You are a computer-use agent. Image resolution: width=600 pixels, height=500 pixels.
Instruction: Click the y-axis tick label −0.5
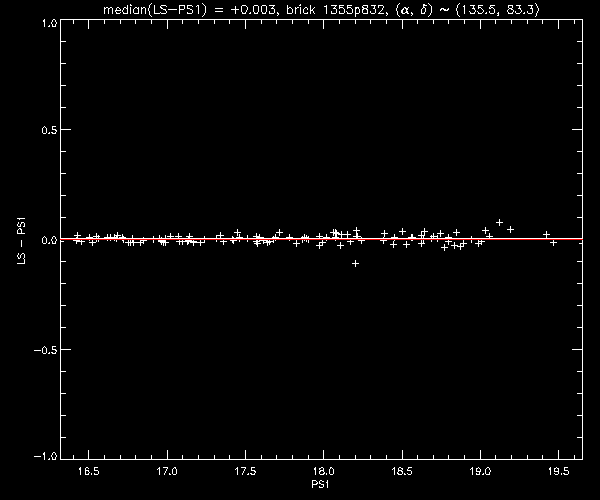45,350
